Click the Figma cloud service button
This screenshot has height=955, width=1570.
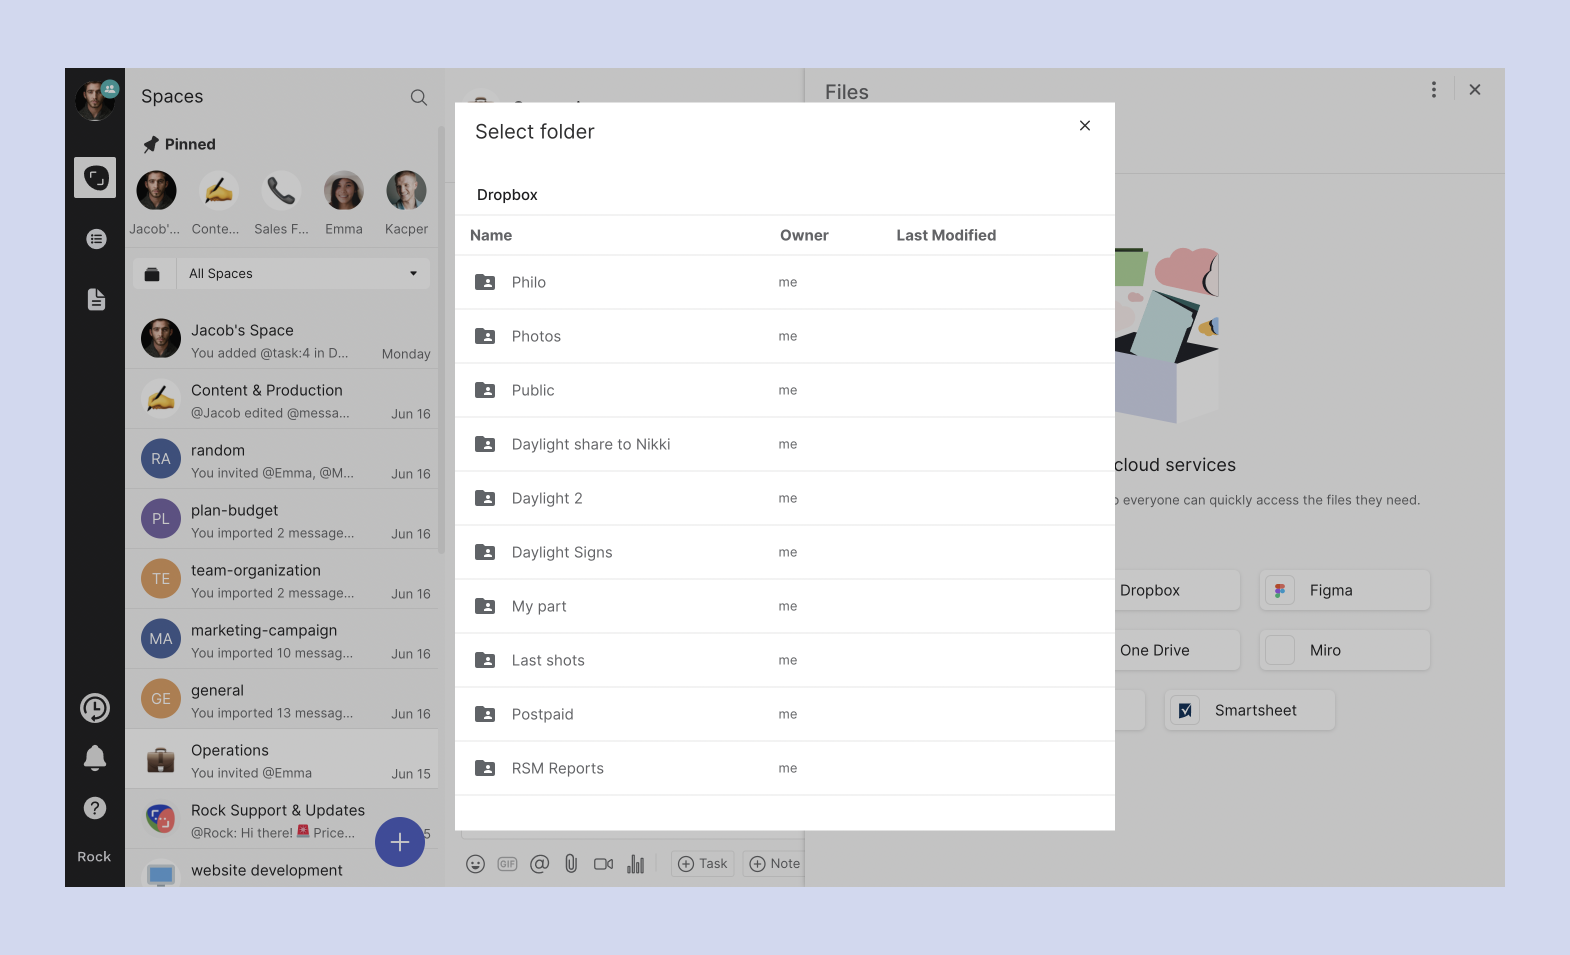[1344, 591]
